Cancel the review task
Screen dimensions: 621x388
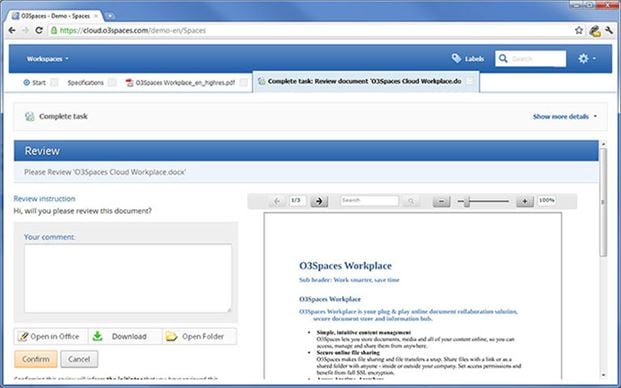pyautogui.click(x=79, y=359)
